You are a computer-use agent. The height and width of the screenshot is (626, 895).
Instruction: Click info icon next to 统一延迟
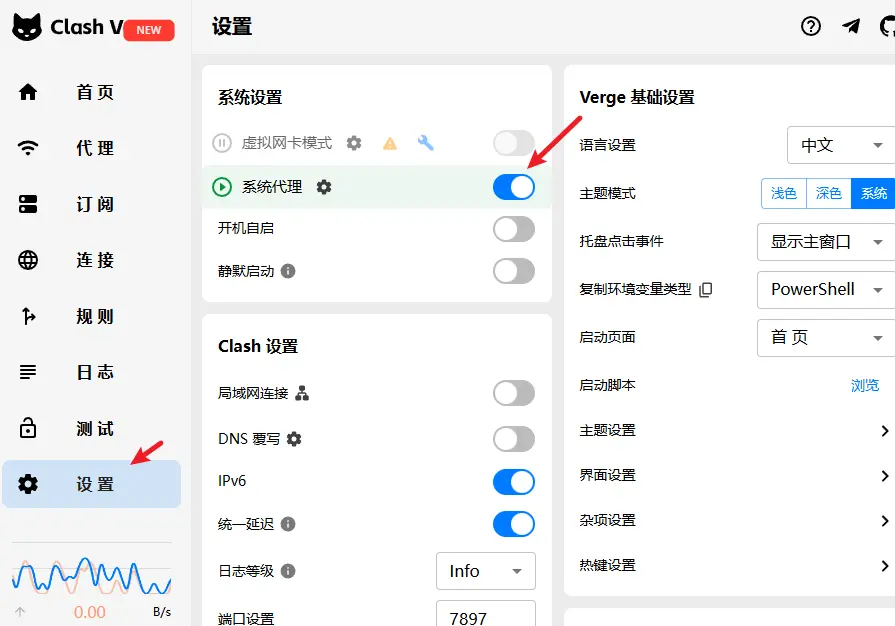coord(288,524)
